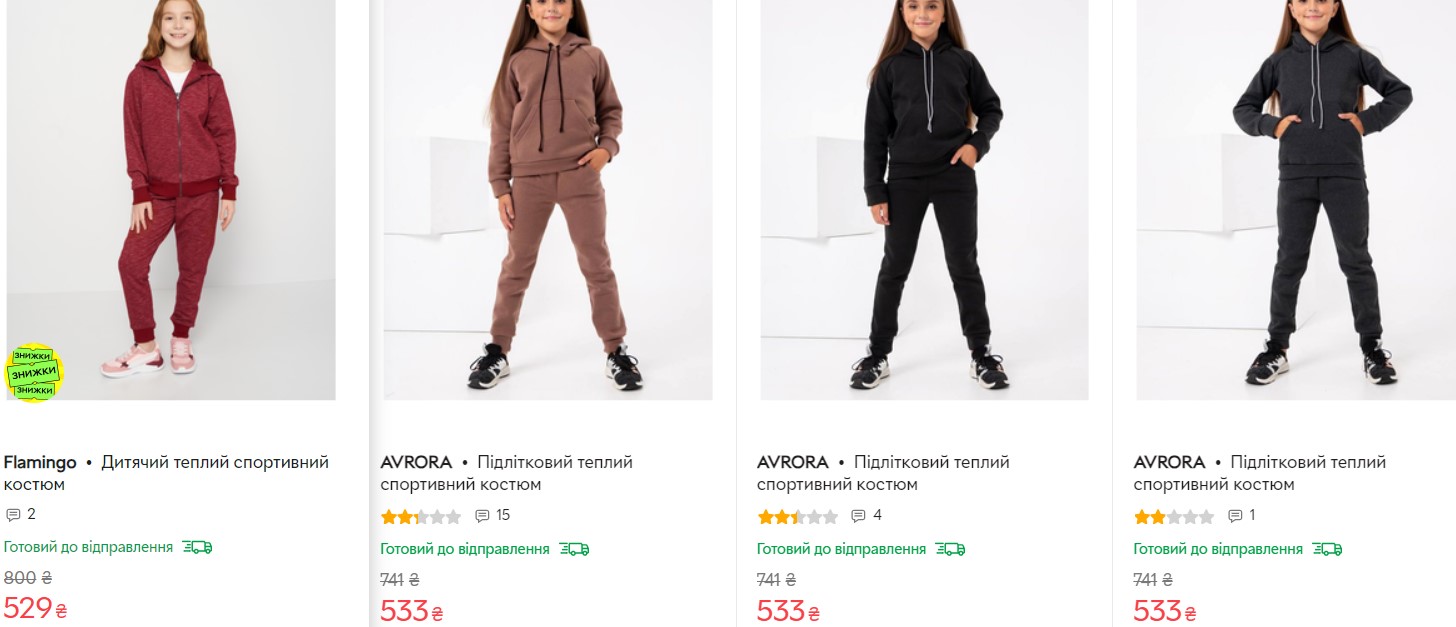This screenshot has height=627, width=1456.
Task: Open the dark gray AVRORA suit title link
Action: (x=1260, y=473)
